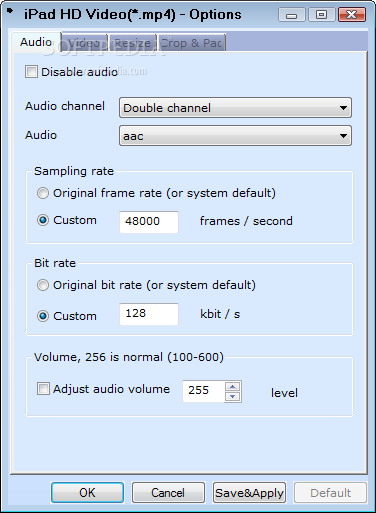Click the Default button
376x513 pixels.
click(x=330, y=492)
